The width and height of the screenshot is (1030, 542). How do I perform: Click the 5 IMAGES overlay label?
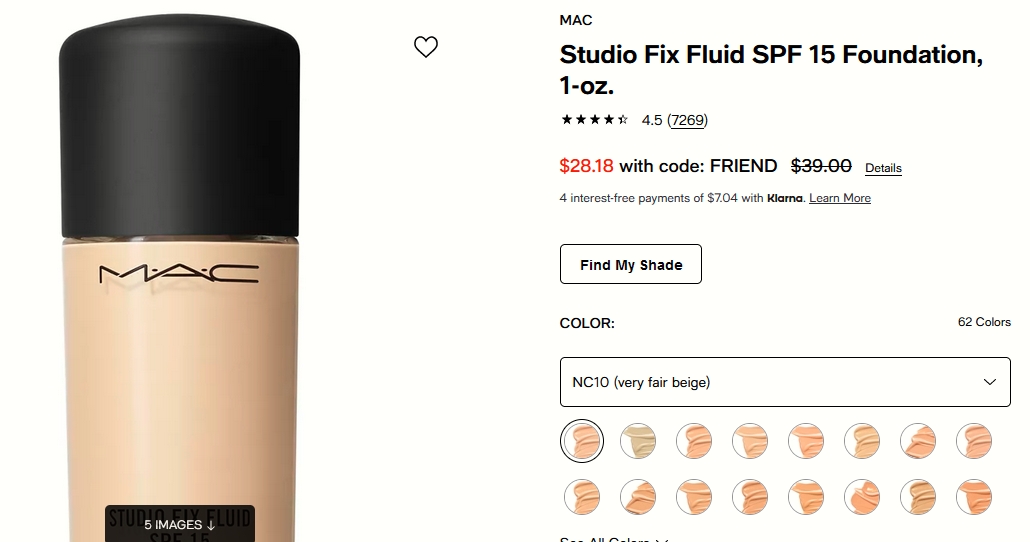coord(179,524)
